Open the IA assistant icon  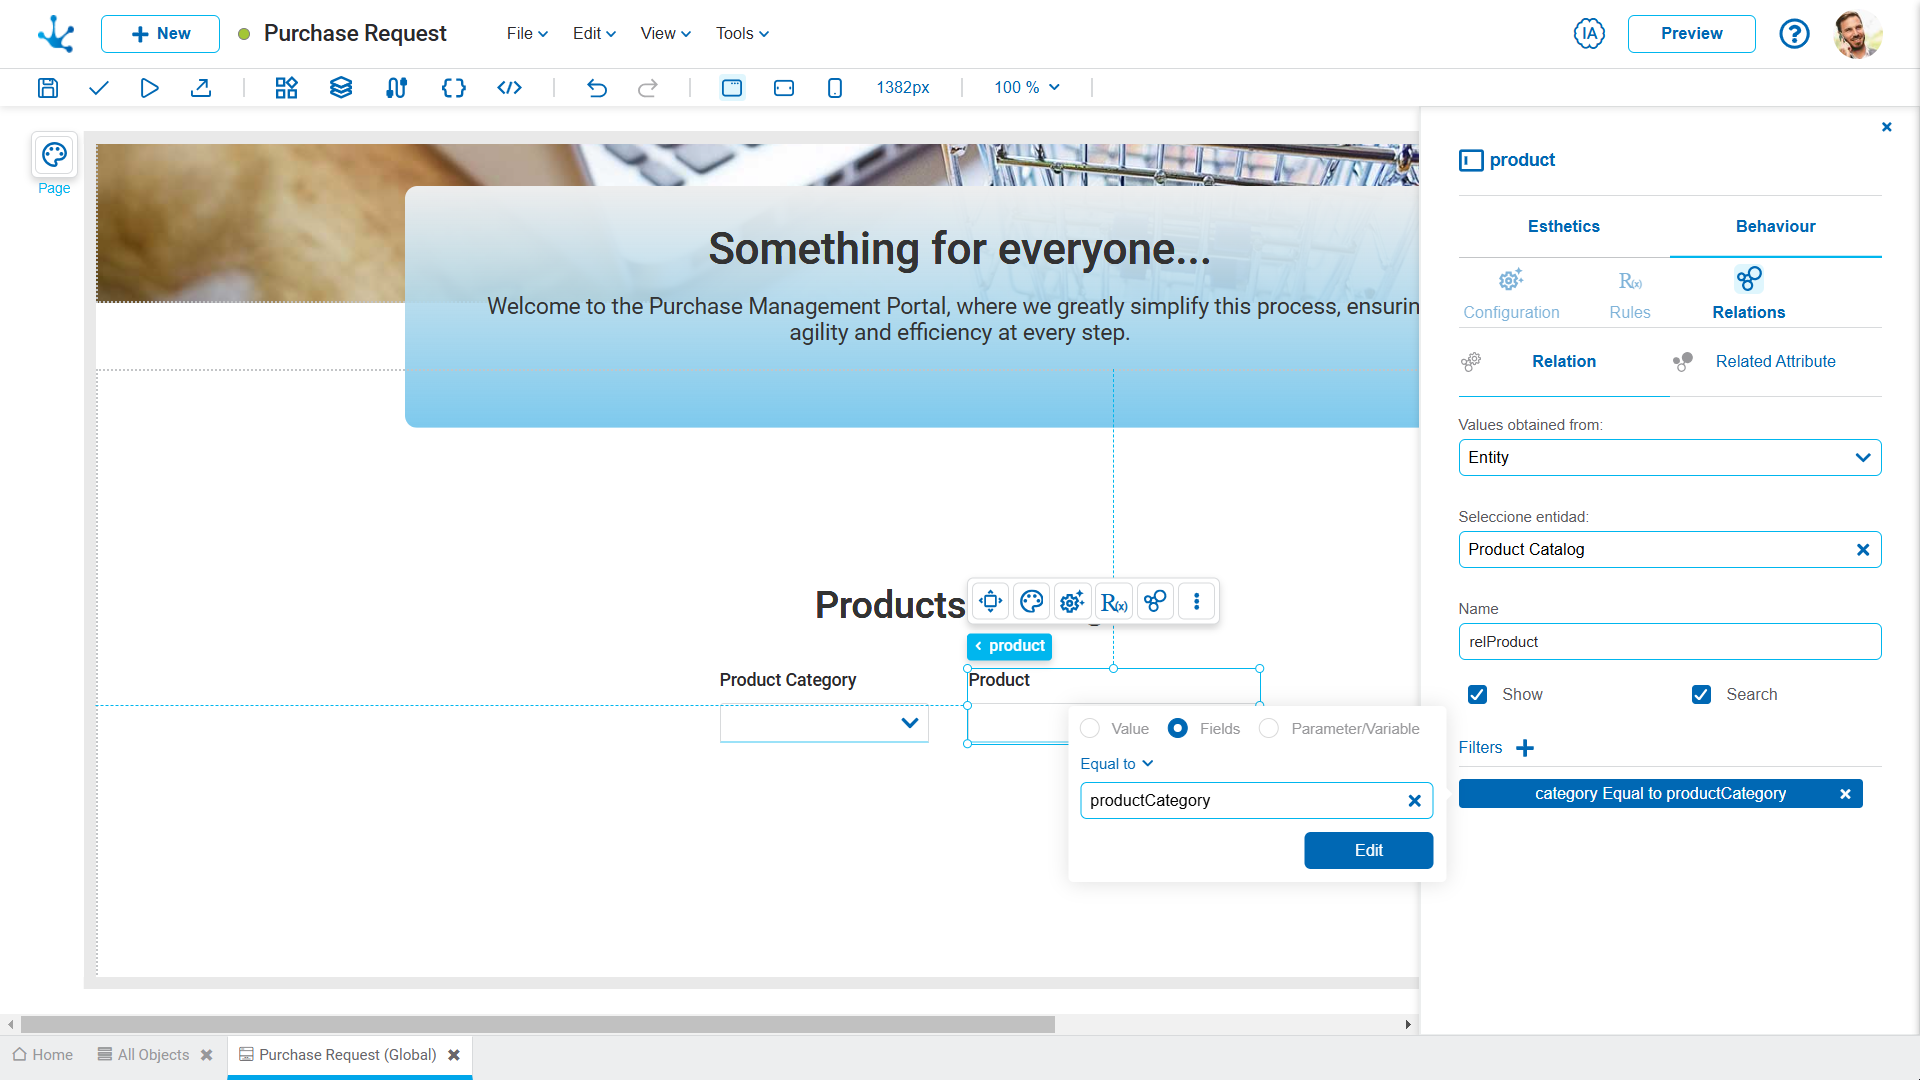pyautogui.click(x=1589, y=34)
